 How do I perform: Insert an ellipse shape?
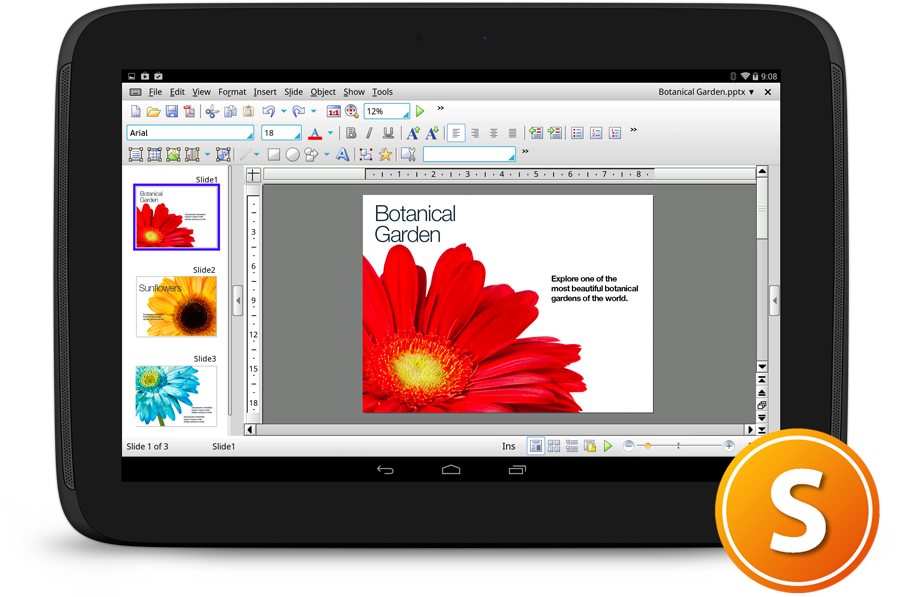(x=293, y=155)
